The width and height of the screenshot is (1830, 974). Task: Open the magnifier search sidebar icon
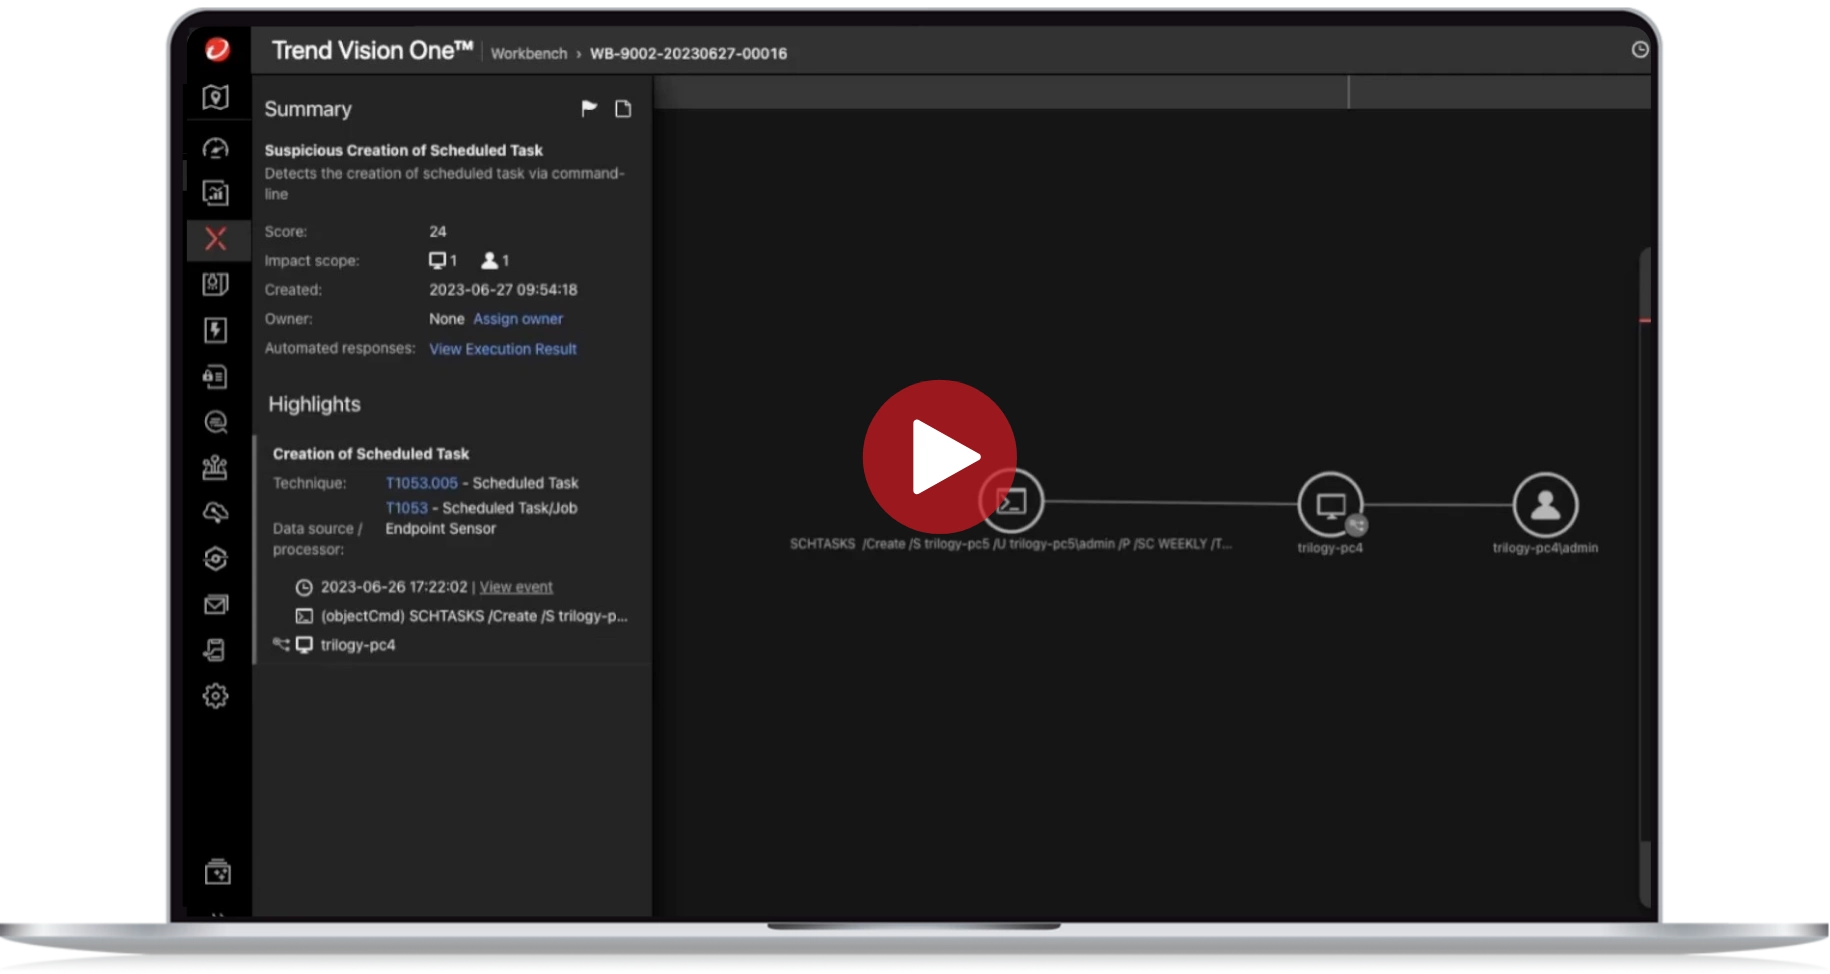pos(215,422)
